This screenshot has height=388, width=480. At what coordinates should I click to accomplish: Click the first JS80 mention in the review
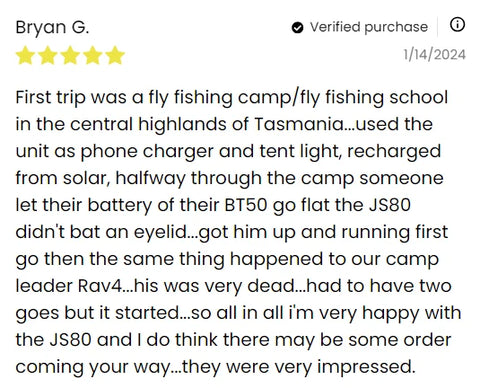[x=390, y=205]
